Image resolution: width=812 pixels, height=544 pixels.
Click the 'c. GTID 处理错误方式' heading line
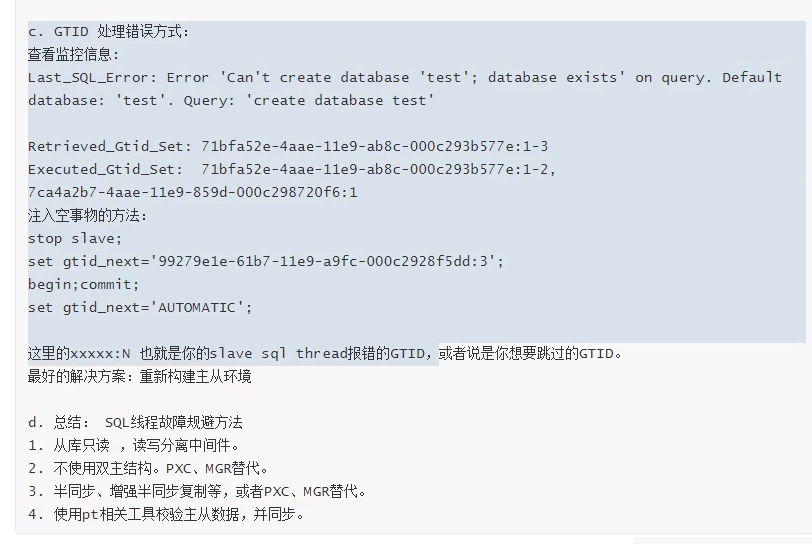point(108,32)
